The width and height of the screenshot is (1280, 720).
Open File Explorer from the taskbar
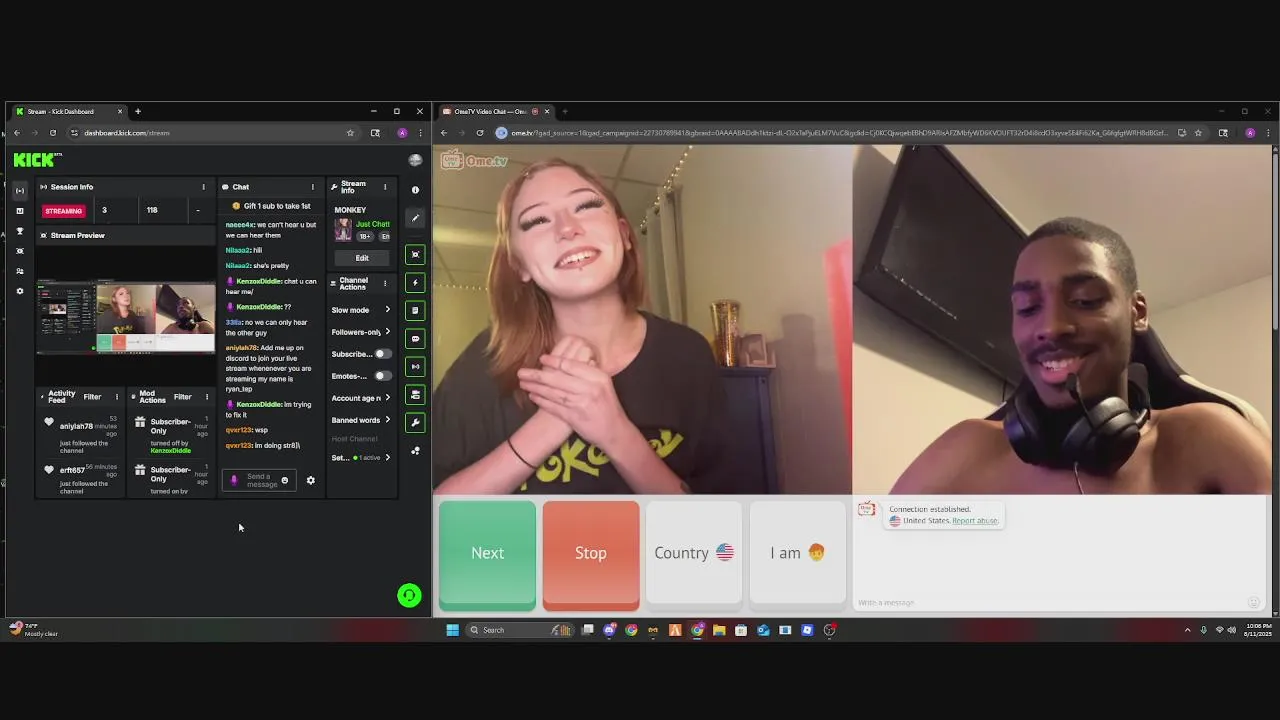point(719,630)
